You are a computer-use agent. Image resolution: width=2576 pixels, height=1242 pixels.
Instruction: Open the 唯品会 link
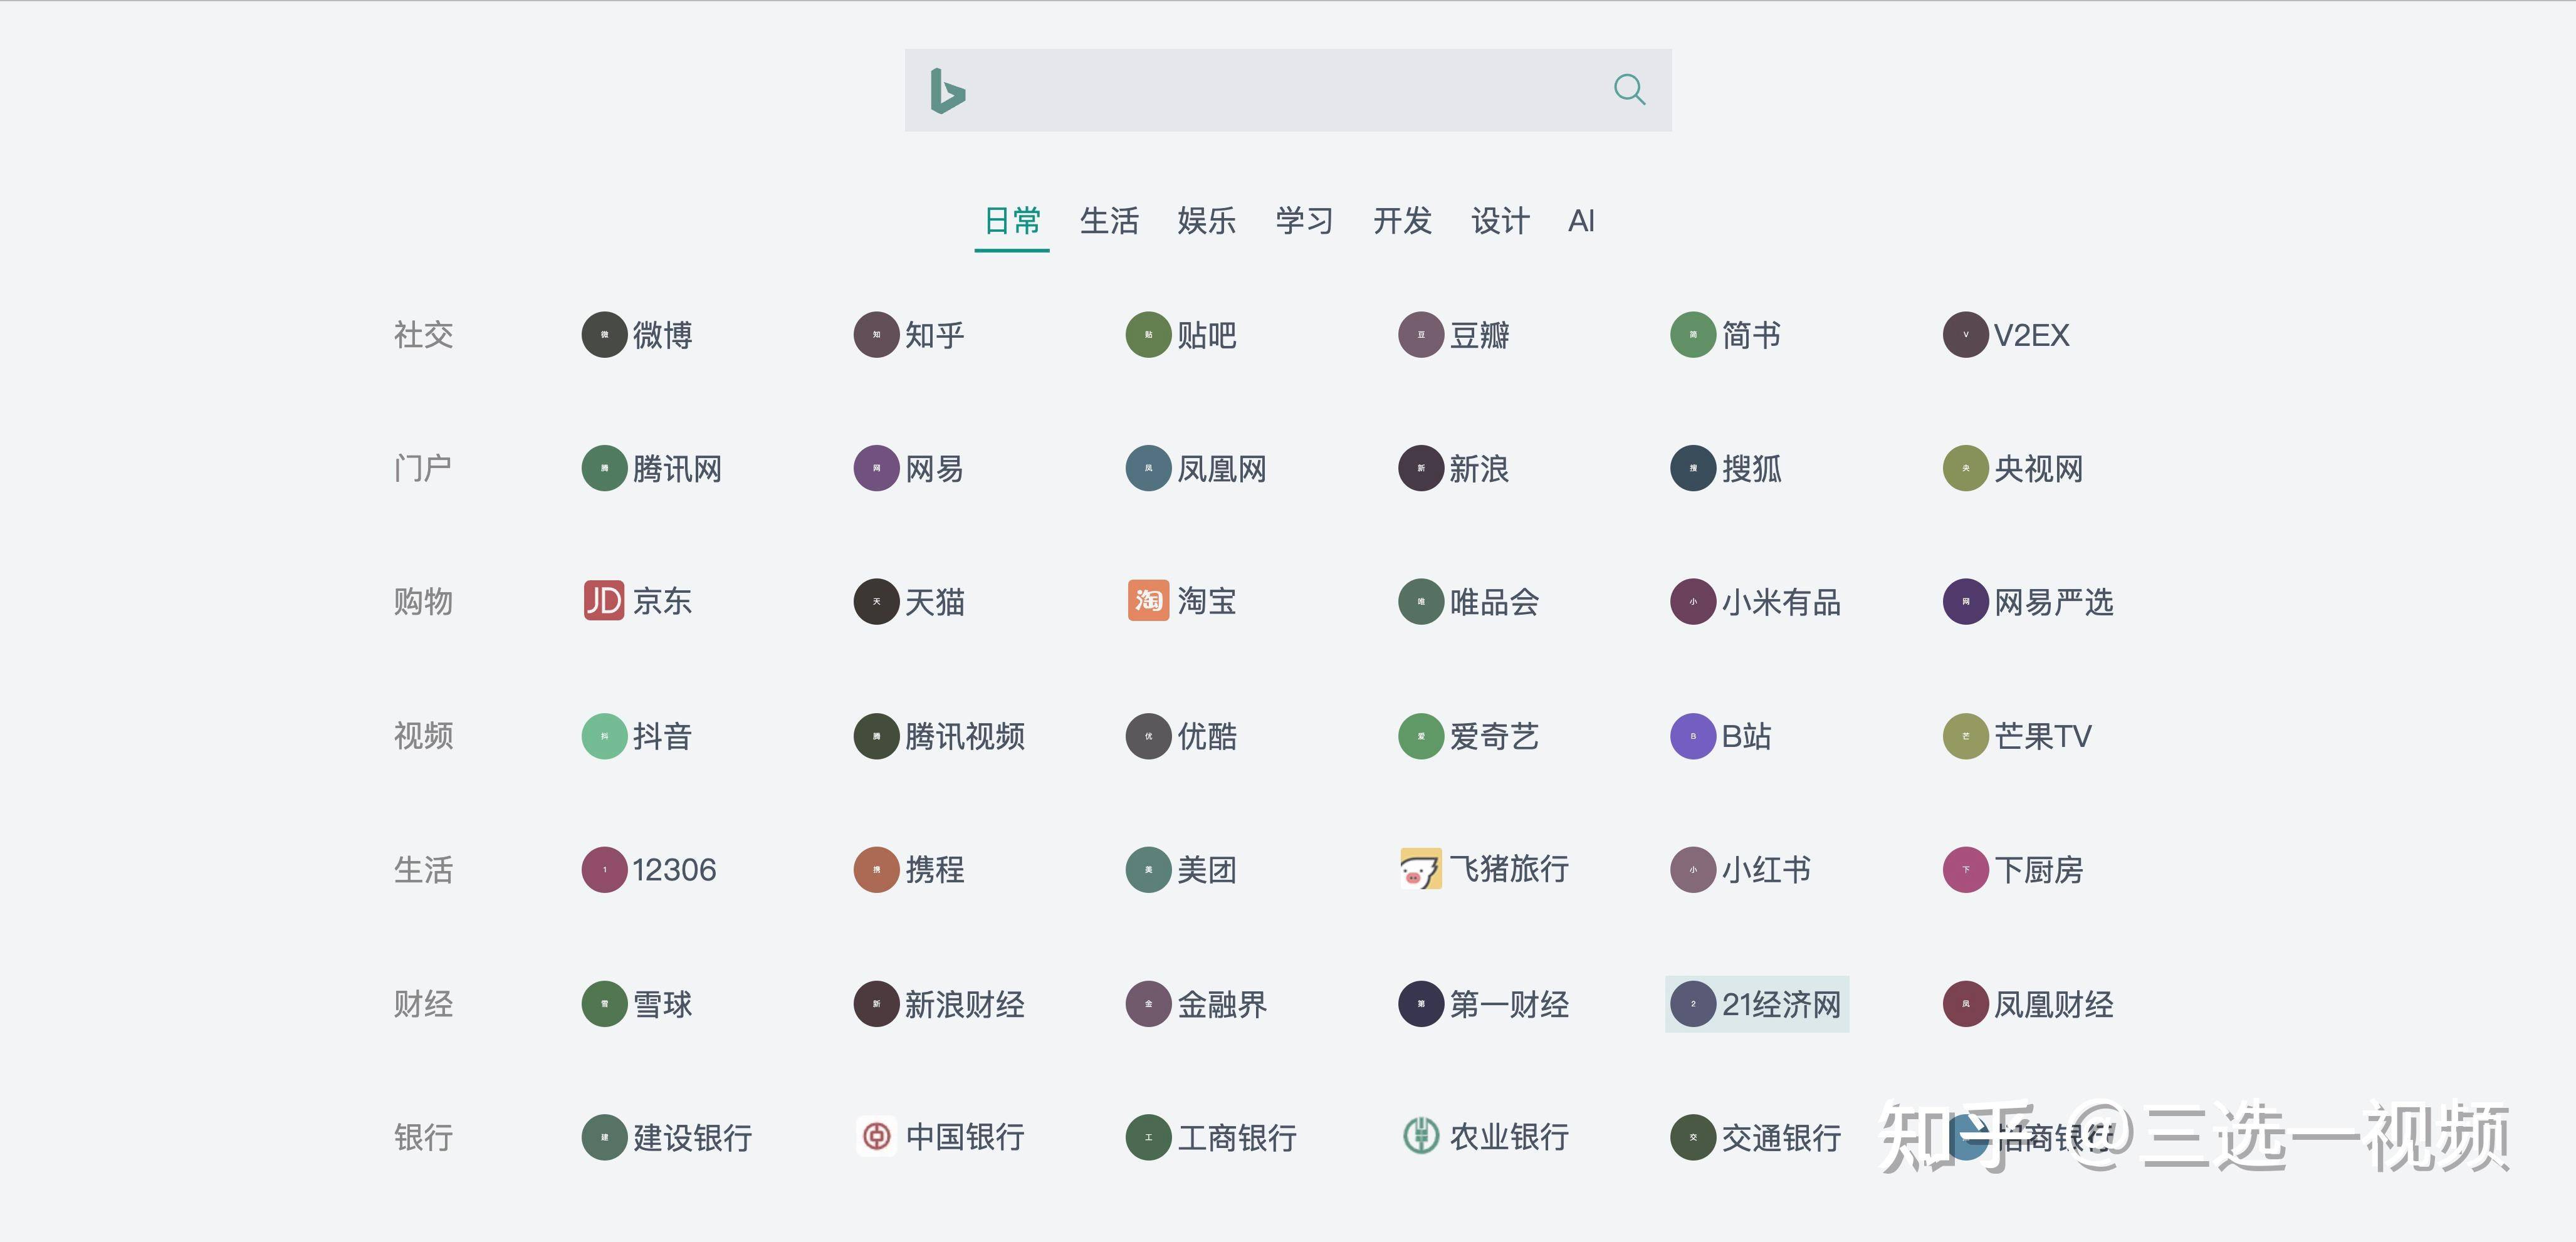(x=1469, y=602)
